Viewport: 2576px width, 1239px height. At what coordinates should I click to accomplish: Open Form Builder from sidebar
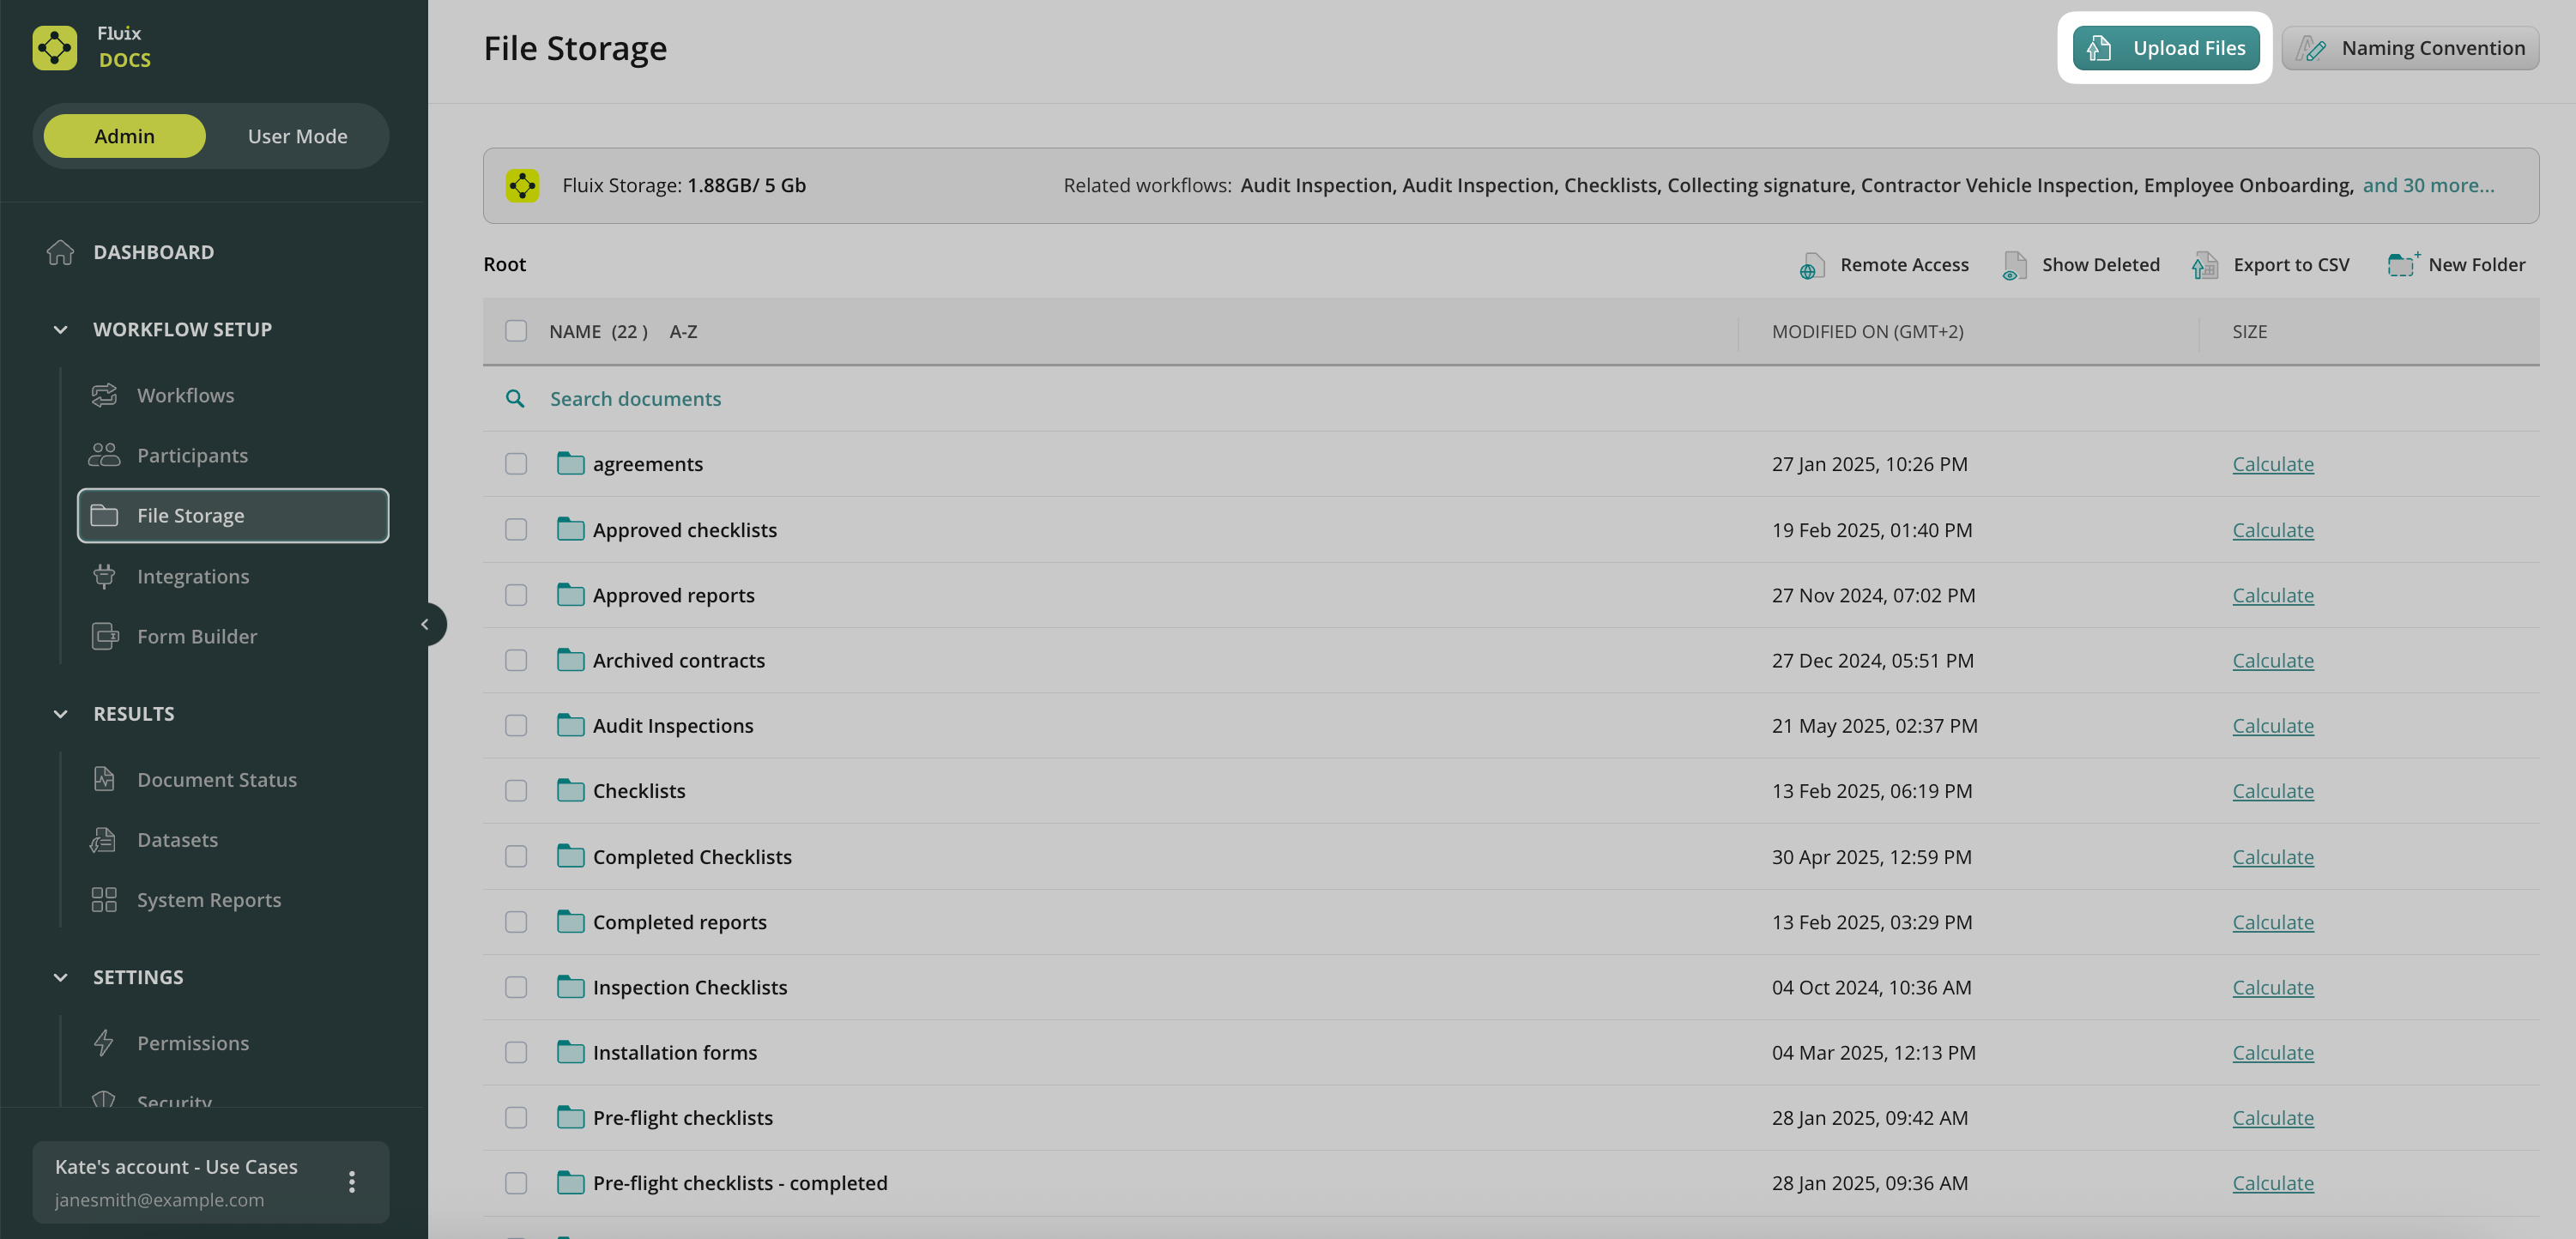pyautogui.click(x=196, y=637)
